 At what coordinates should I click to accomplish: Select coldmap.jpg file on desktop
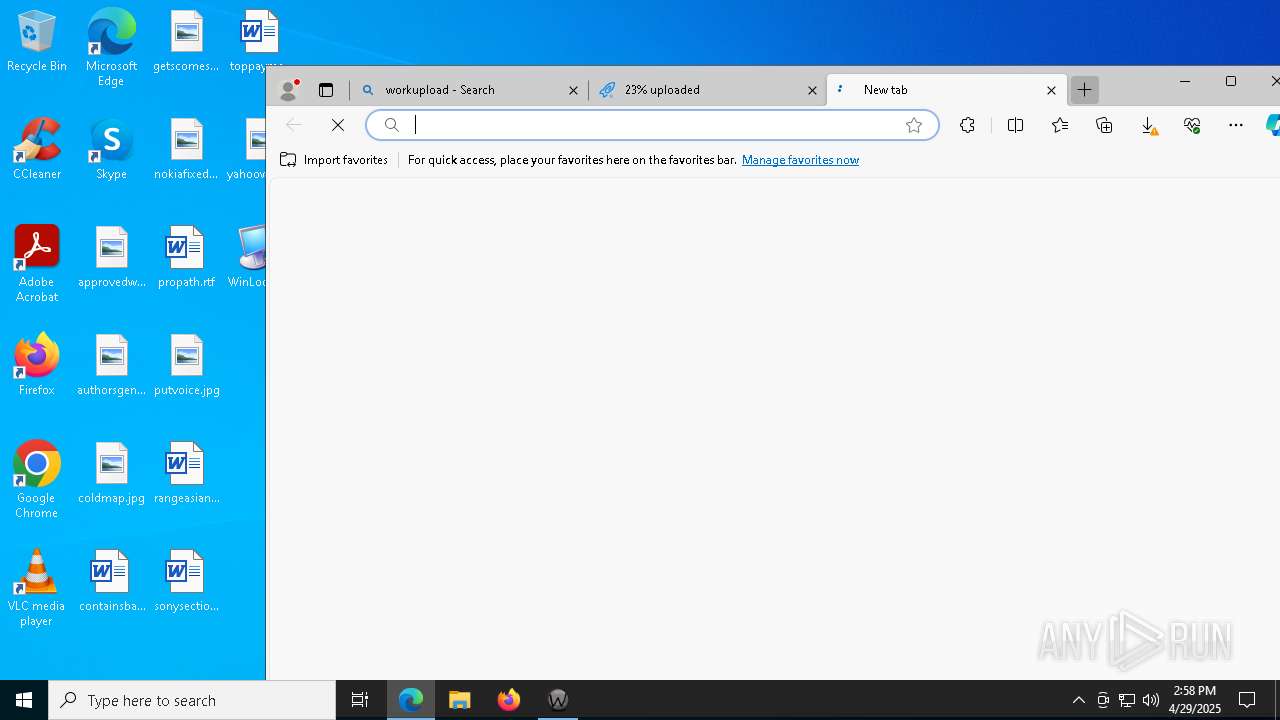(111, 474)
